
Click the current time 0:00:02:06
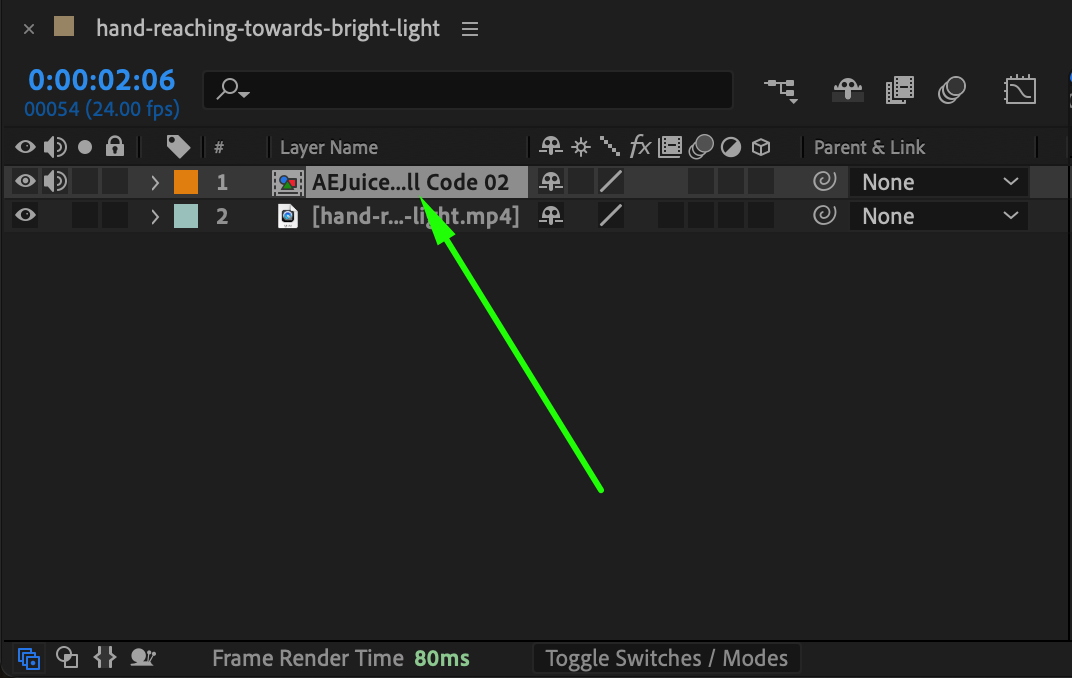101,80
